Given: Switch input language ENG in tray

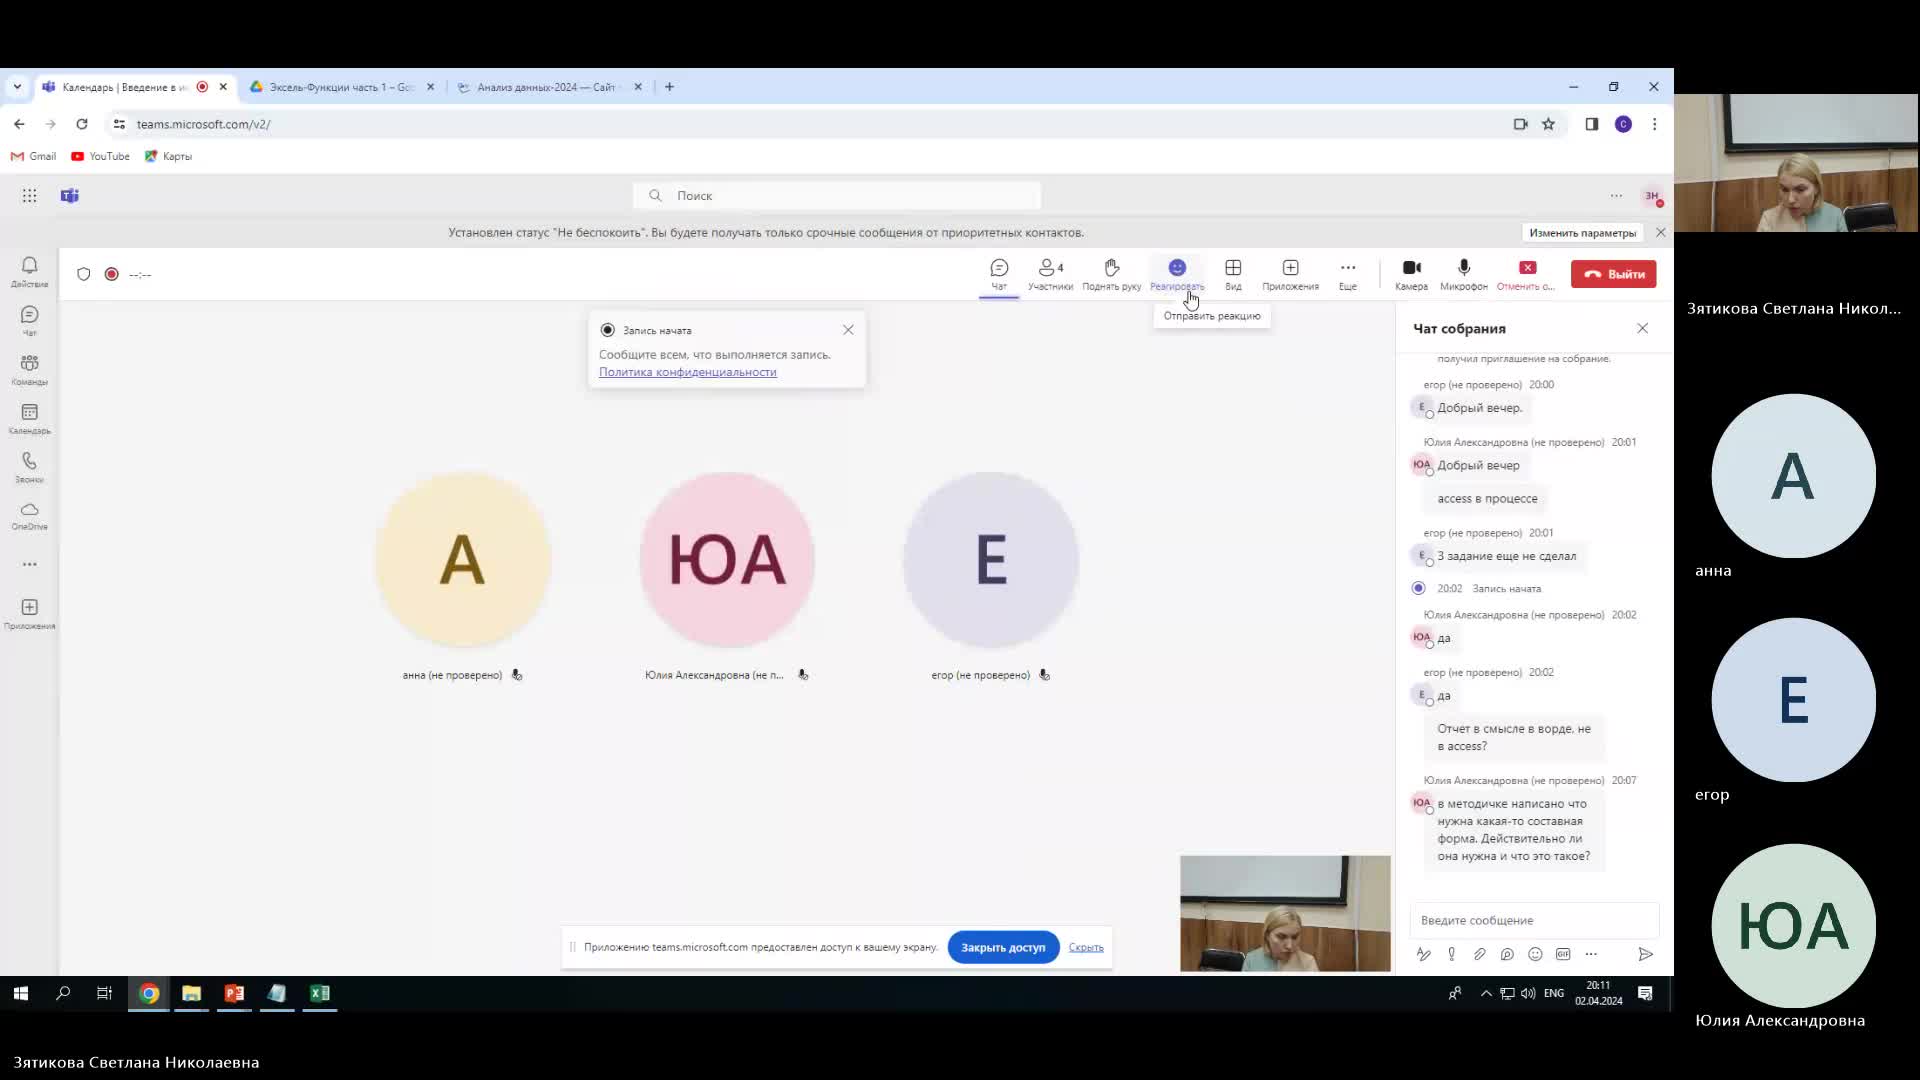Looking at the screenshot, I should coord(1553,993).
